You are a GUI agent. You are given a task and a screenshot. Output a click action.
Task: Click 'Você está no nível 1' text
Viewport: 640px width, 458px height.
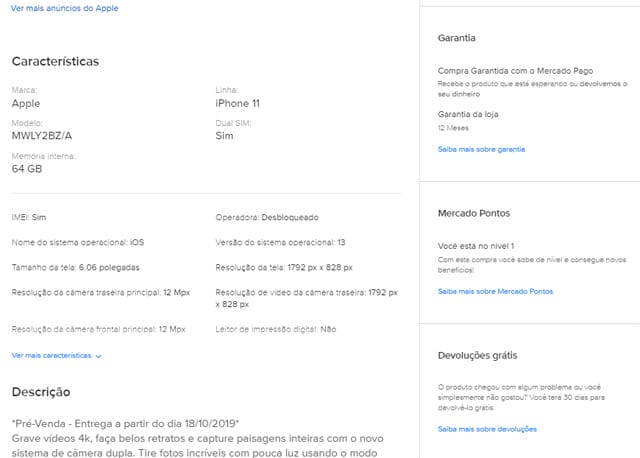[x=476, y=246]
